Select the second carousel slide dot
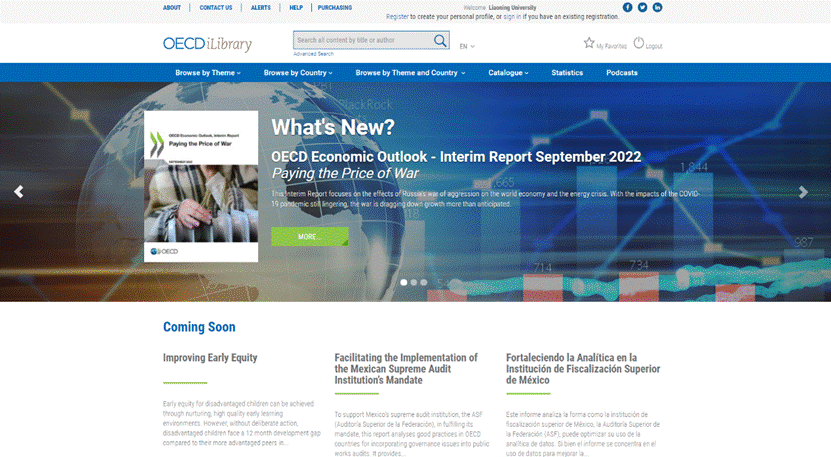831x457 pixels. tap(414, 283)
